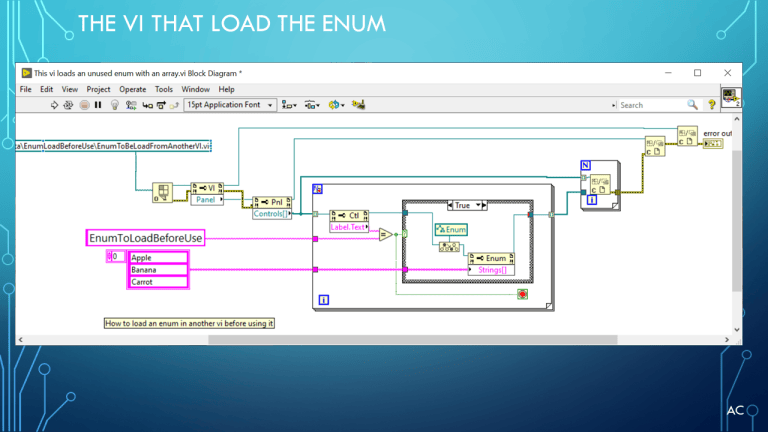Click the vertical scrollbar up arrow
Viewport: 768px width, 432px height.
(x=737, y=119)
